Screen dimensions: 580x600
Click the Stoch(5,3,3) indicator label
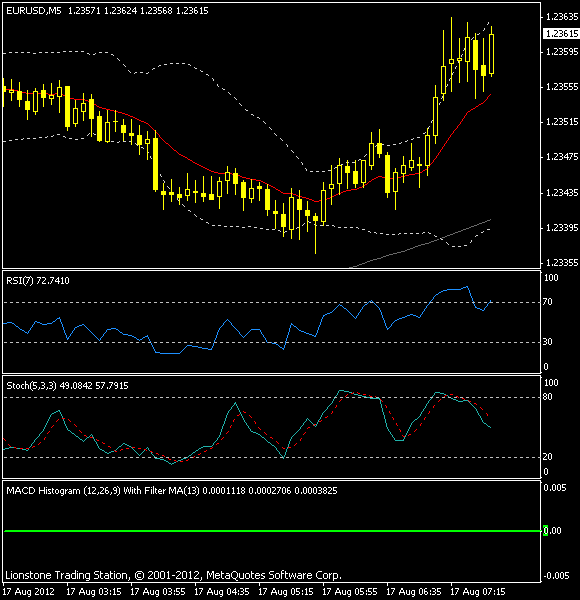click(x=67, y=386)
